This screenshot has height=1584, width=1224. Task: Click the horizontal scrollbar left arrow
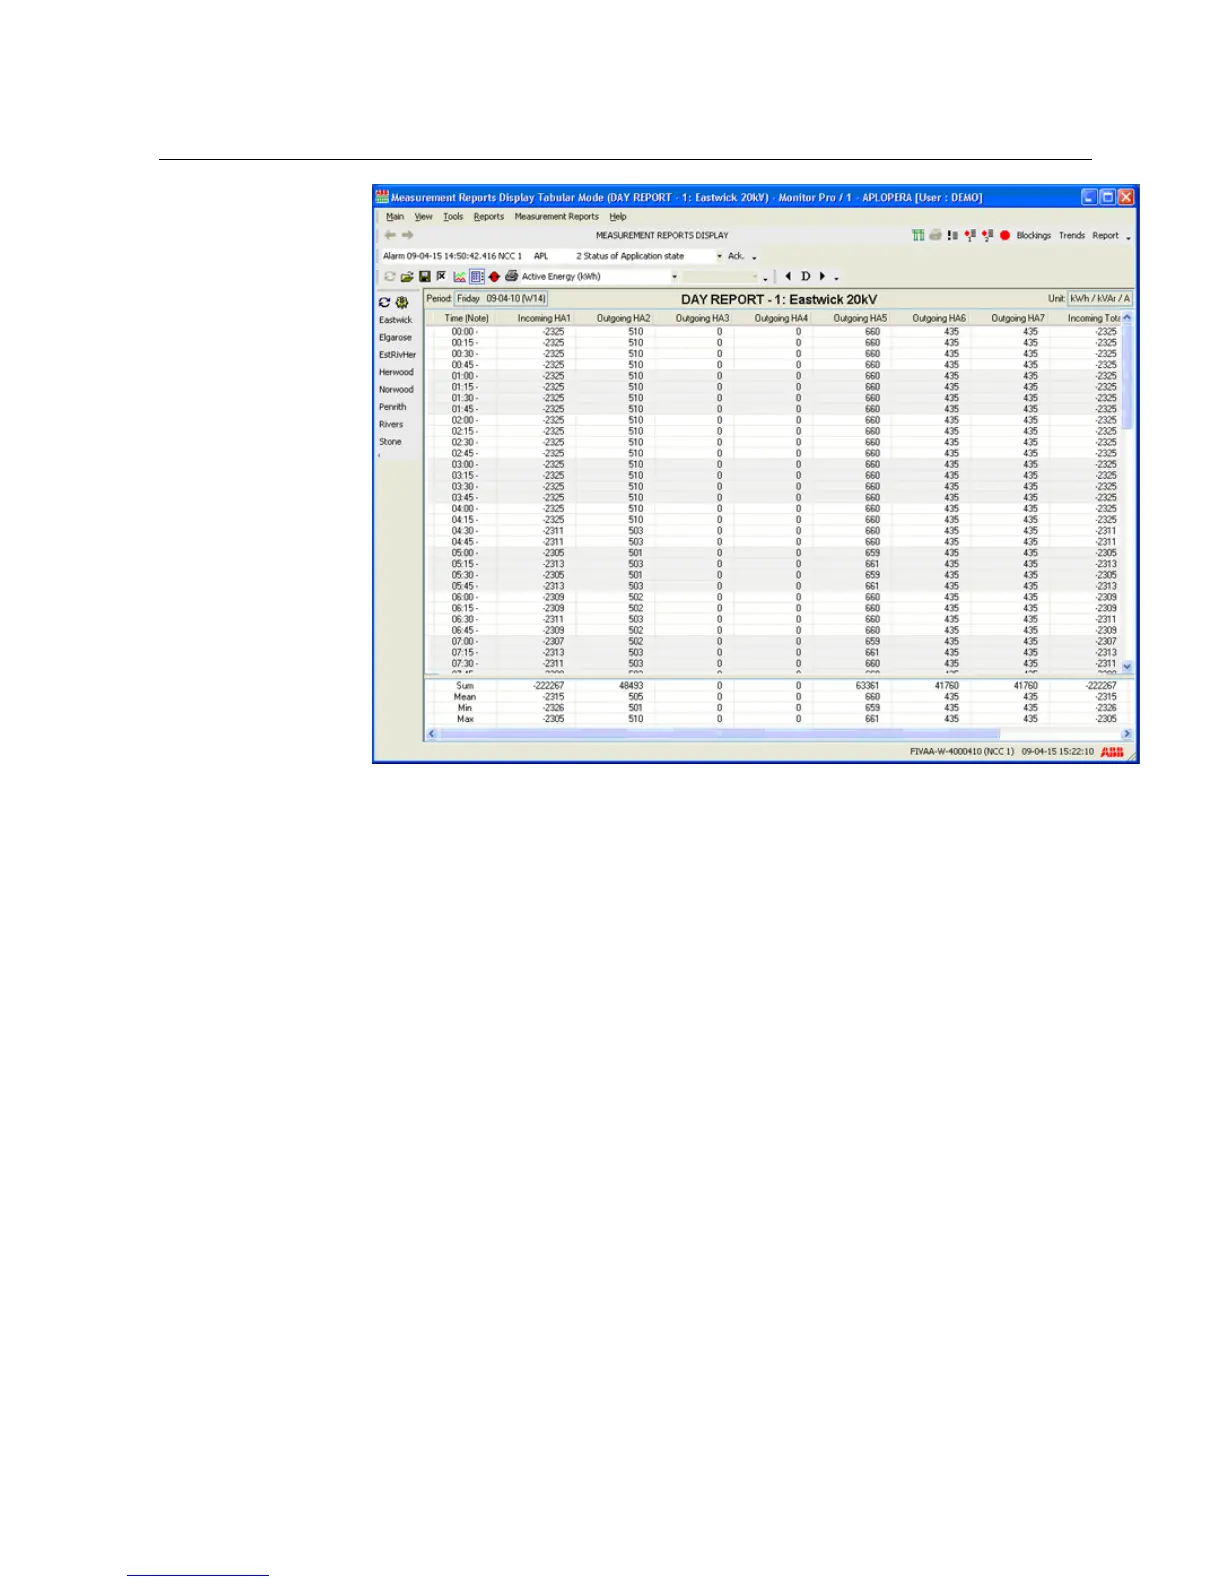click(432, 734)
